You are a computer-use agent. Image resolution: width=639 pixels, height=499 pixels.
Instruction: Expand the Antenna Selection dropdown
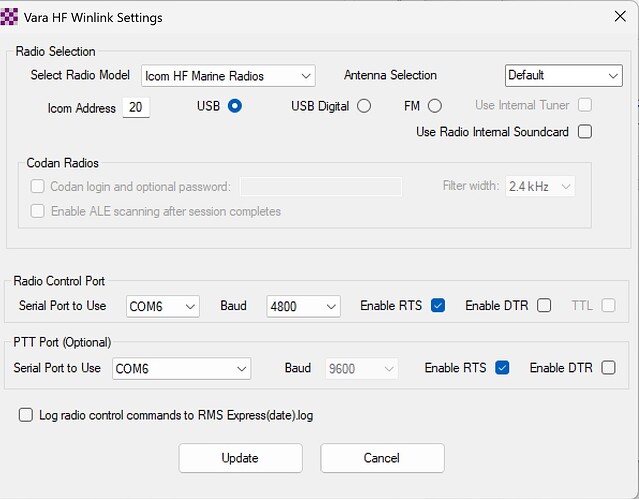(x=563, y=76)
